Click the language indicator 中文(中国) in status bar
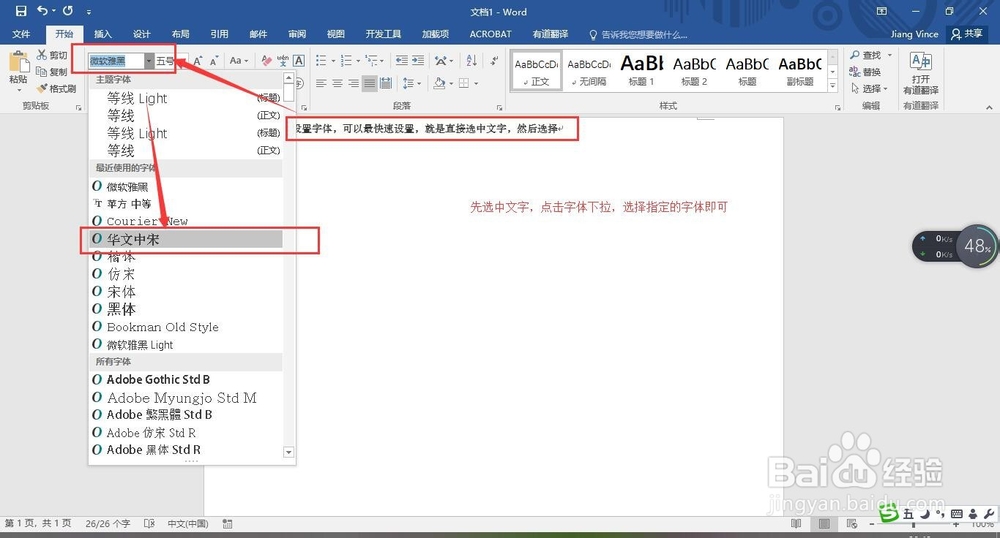 188,523
